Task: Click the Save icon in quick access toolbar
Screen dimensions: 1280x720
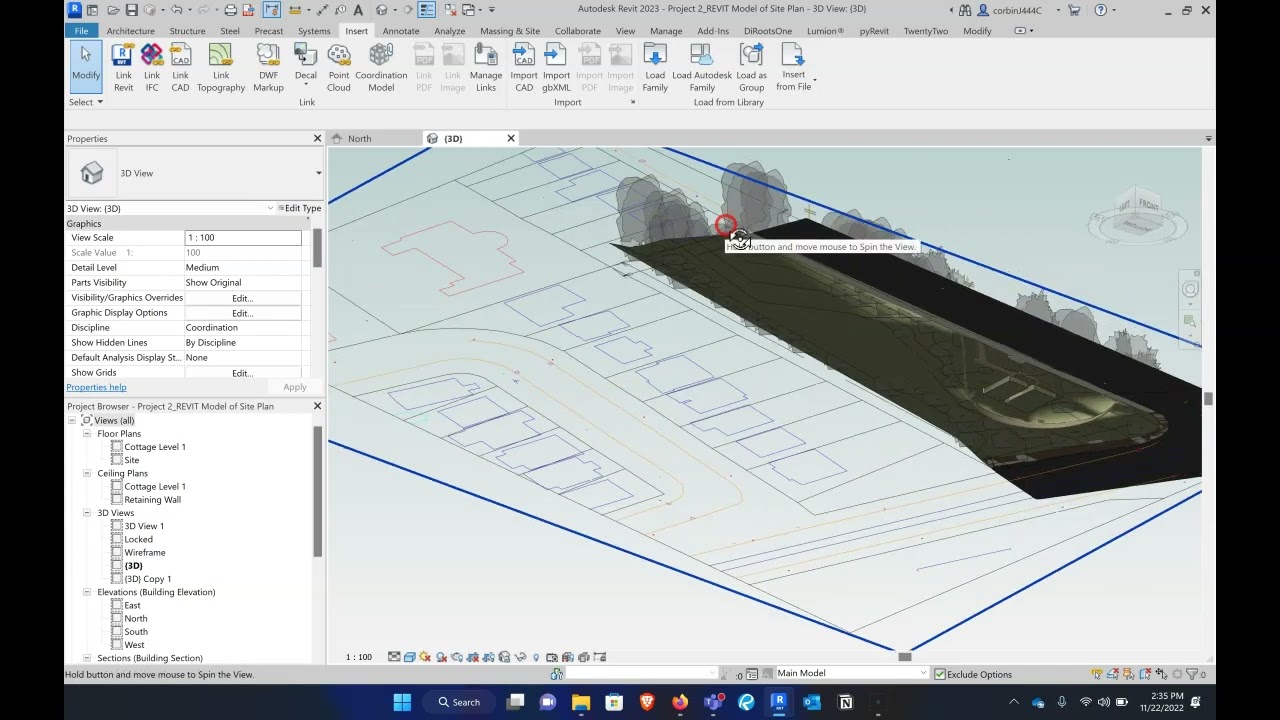Action: tap(132, 10)
